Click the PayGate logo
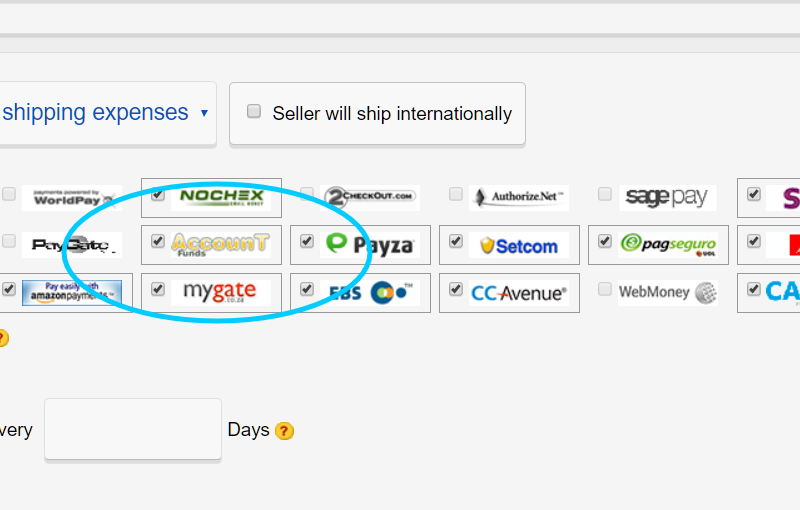The width and height of the screenshot is (800, 510). point(72,245)
